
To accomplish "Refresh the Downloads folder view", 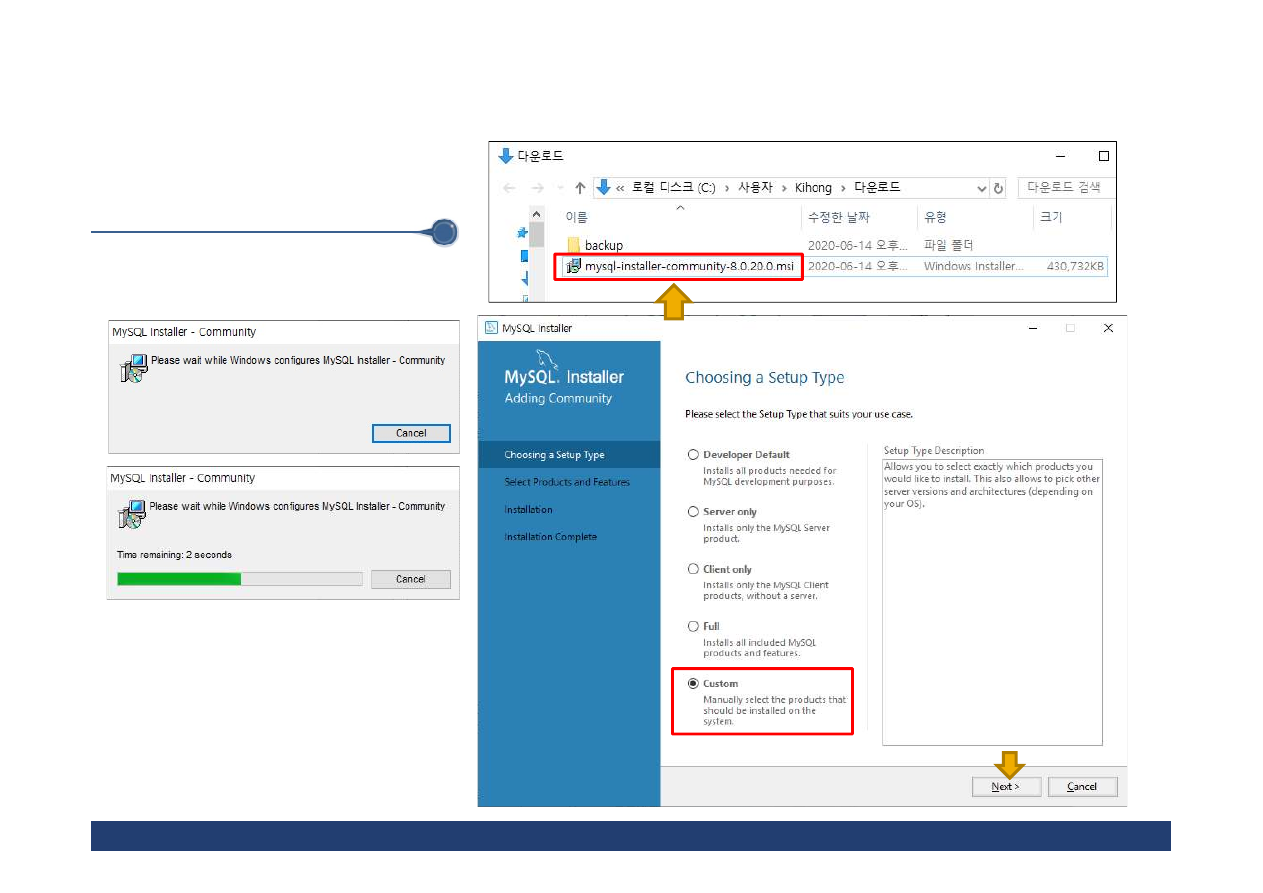I will coord(998,188).
